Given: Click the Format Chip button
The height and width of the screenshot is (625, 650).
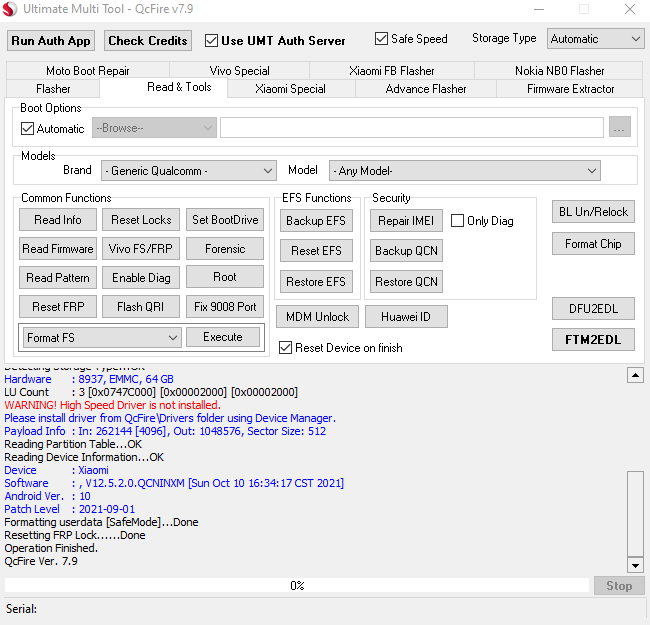Looking at the screenshot, I should coord(593,244).
